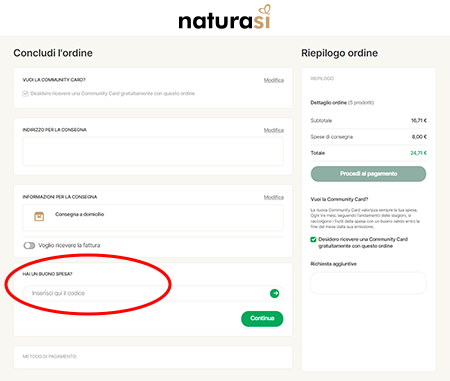Viewport: 450px width, 381px height.
Task: Click the 'Hai un buono spesa?' heading
Action: pos(47,274)
